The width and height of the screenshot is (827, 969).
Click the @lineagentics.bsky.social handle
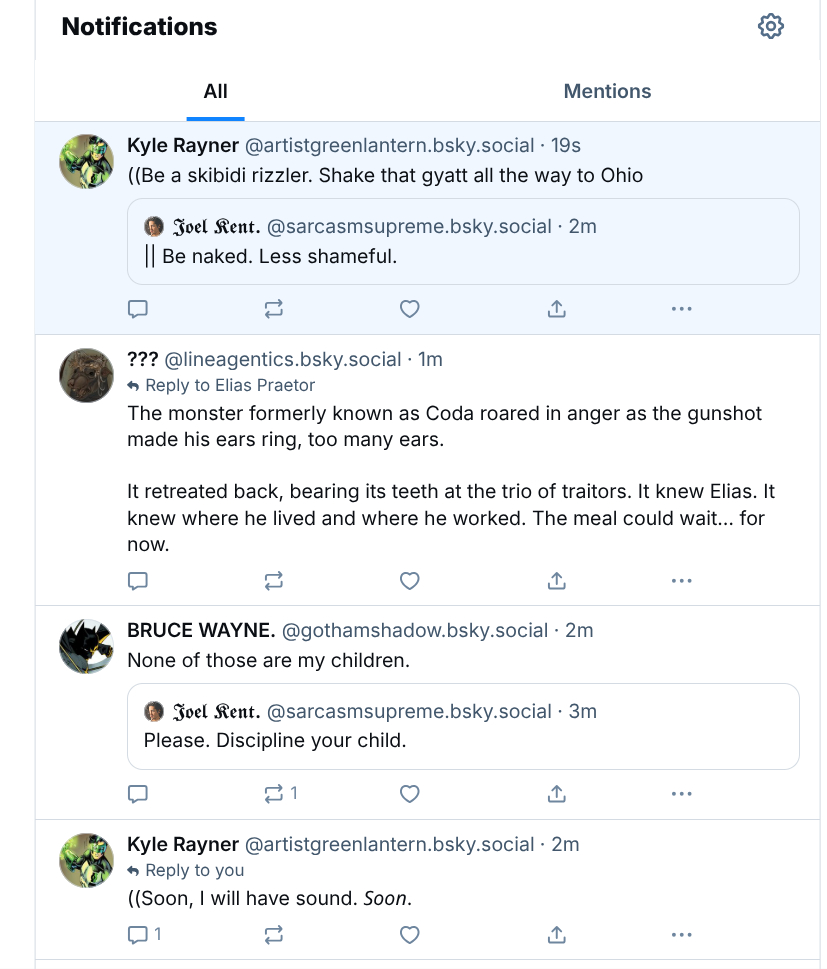click(282, 359)
